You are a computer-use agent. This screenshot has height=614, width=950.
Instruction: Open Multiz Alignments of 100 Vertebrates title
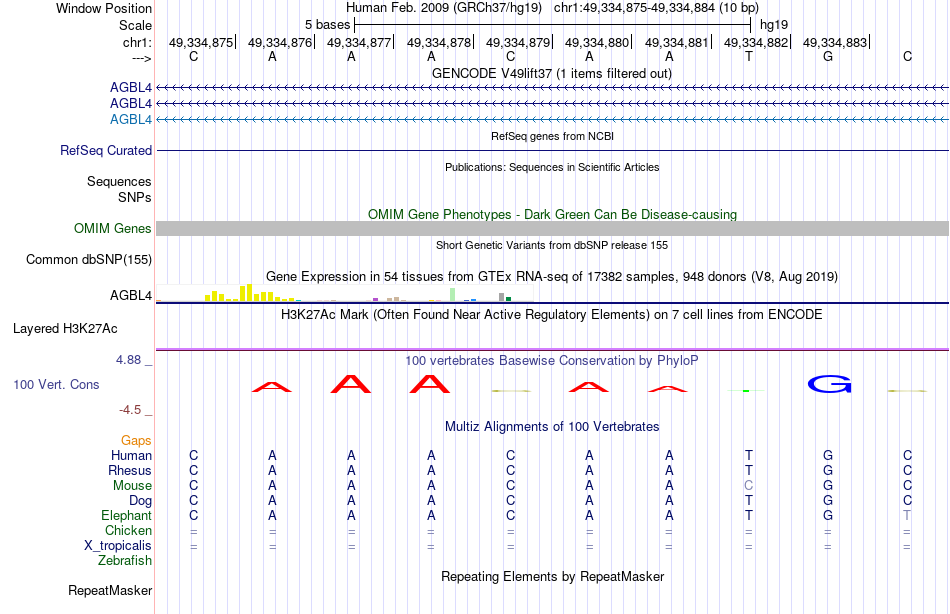click(x=552, y=427)
